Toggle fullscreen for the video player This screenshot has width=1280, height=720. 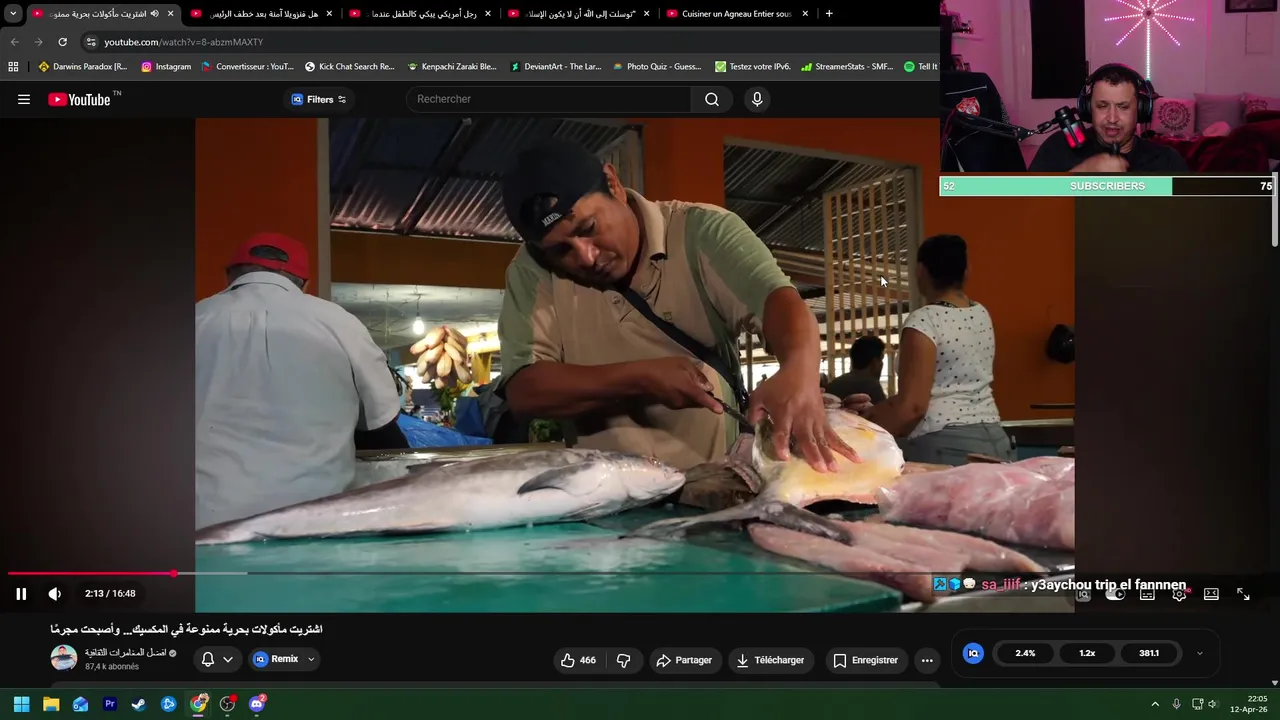[1243, 594]
